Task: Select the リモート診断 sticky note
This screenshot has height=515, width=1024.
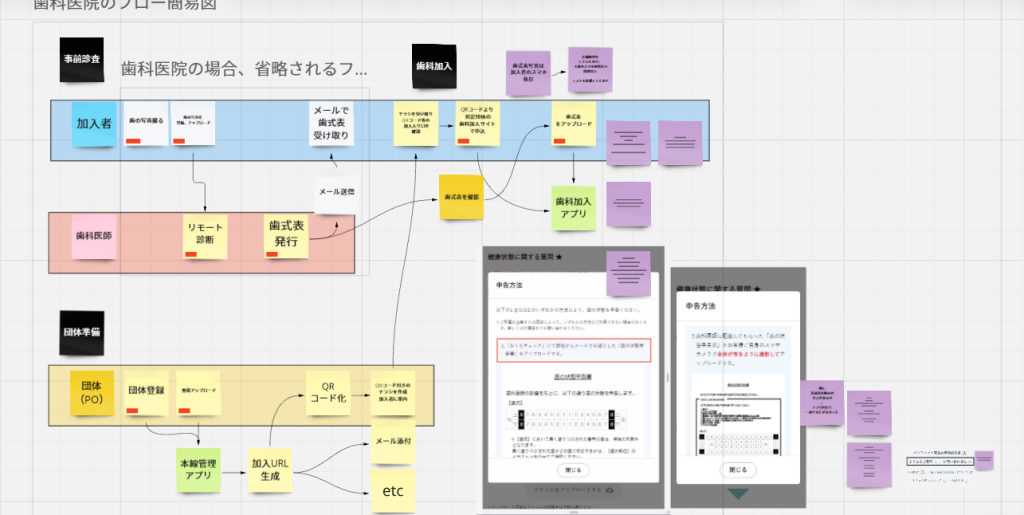Action: pyautogui.click(x=205, y=236)
